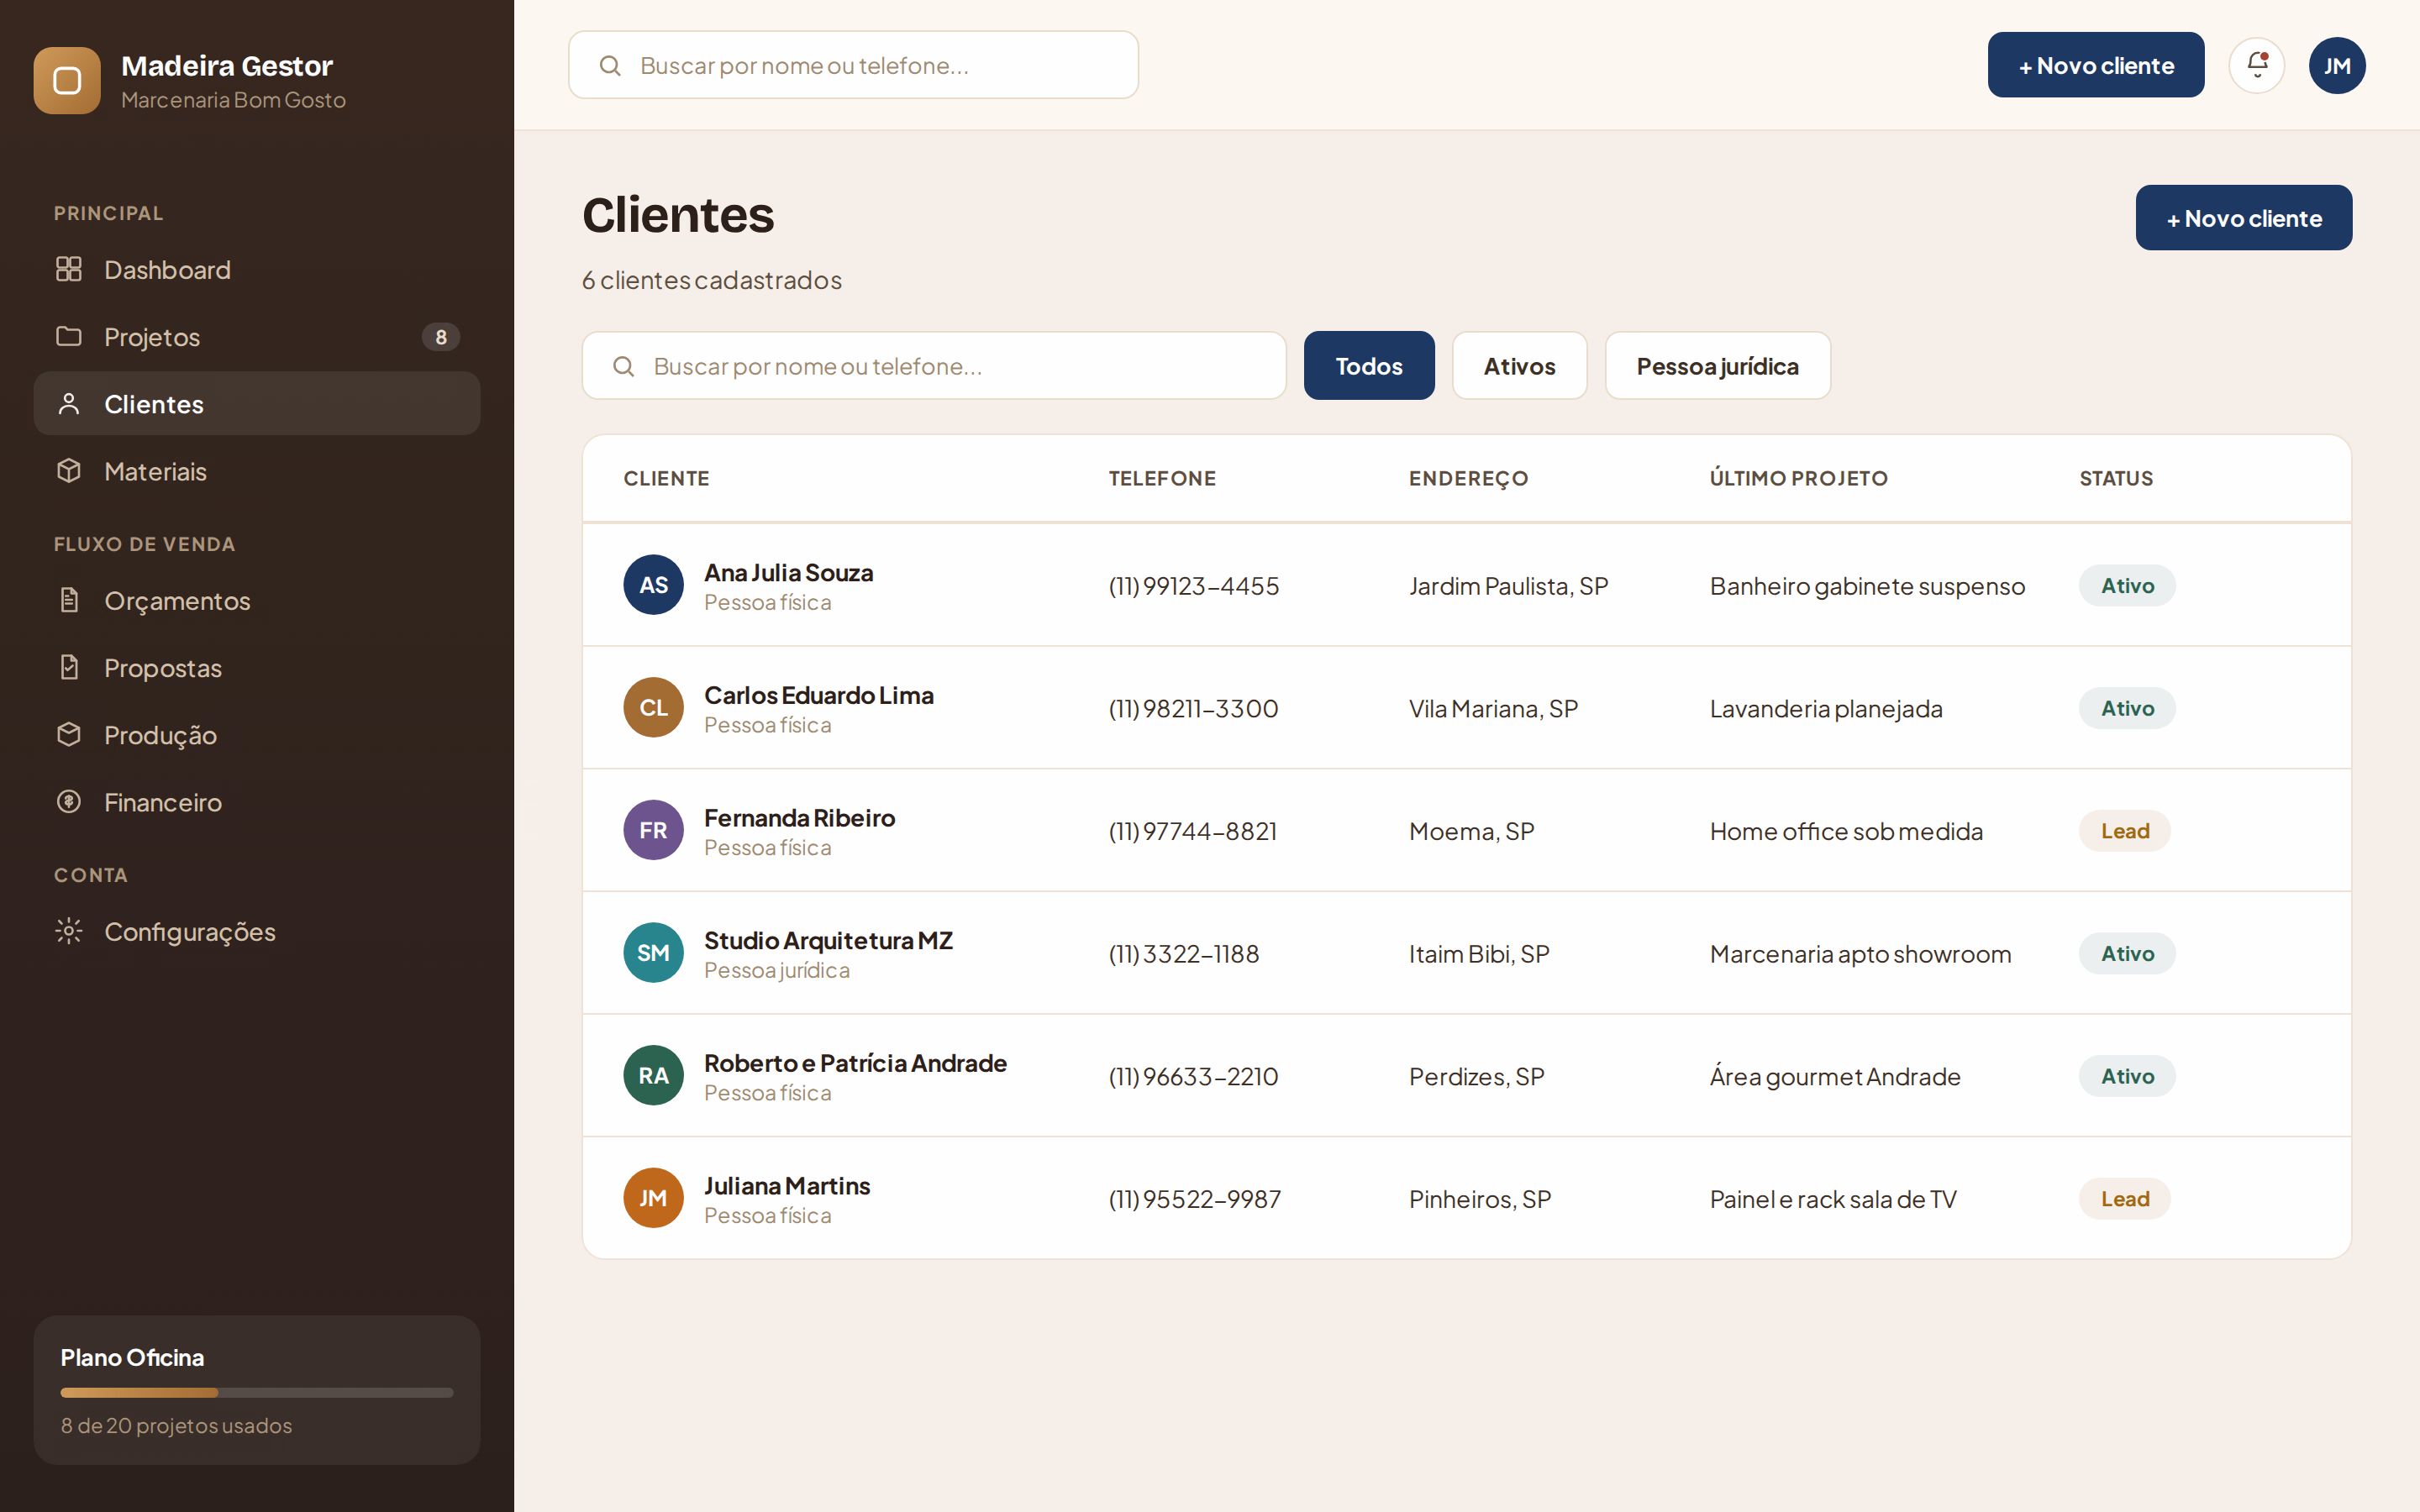Click the orange JM avatar for Juliana Martins

click(x=653, y=1198)
